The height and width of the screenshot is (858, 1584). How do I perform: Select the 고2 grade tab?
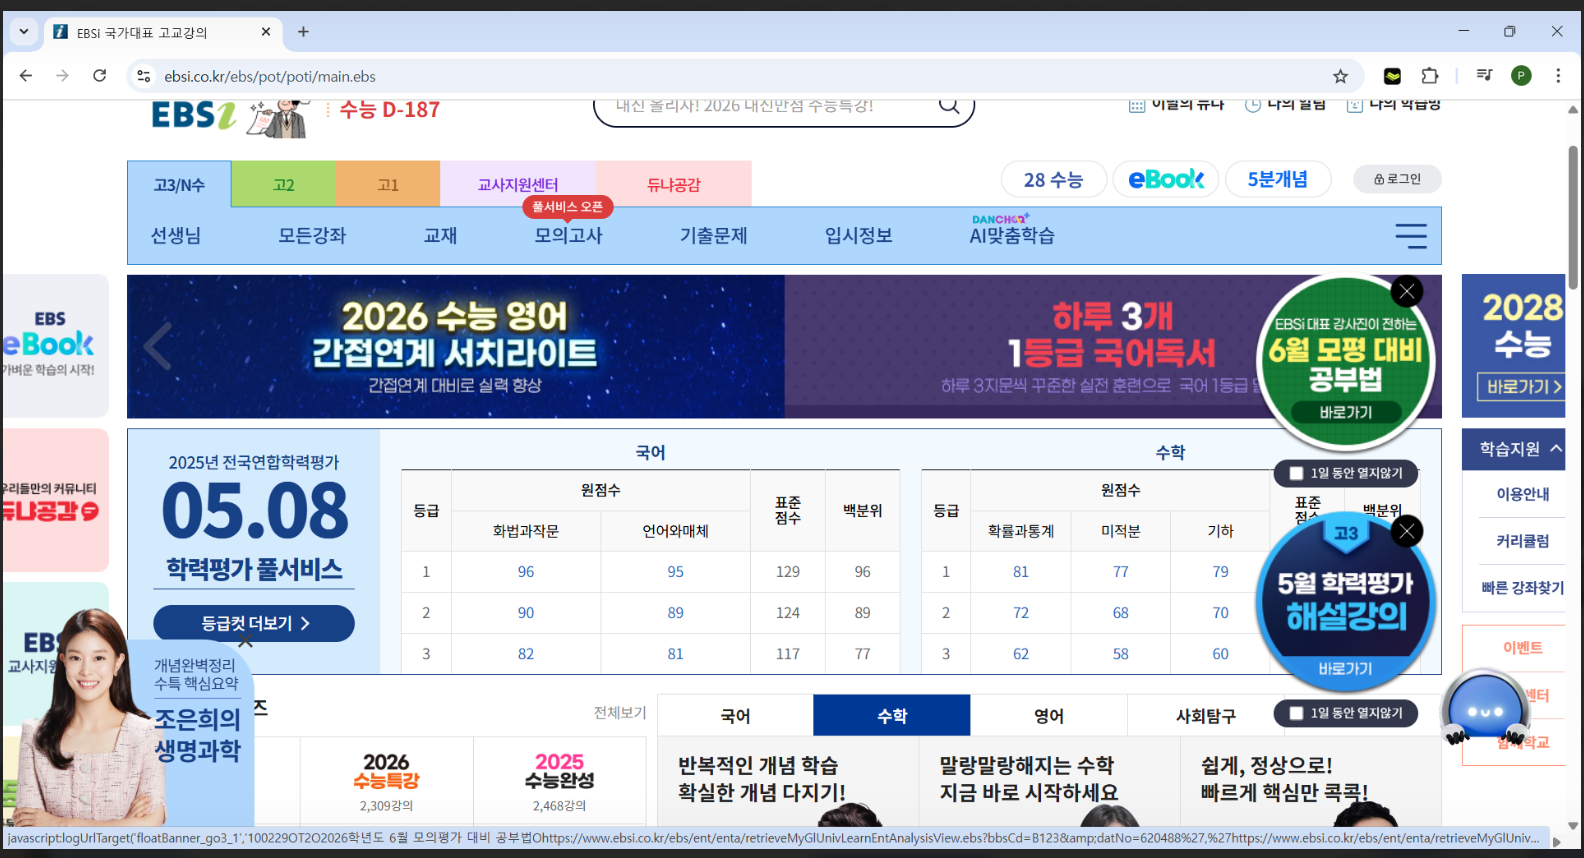click(284, 184)
